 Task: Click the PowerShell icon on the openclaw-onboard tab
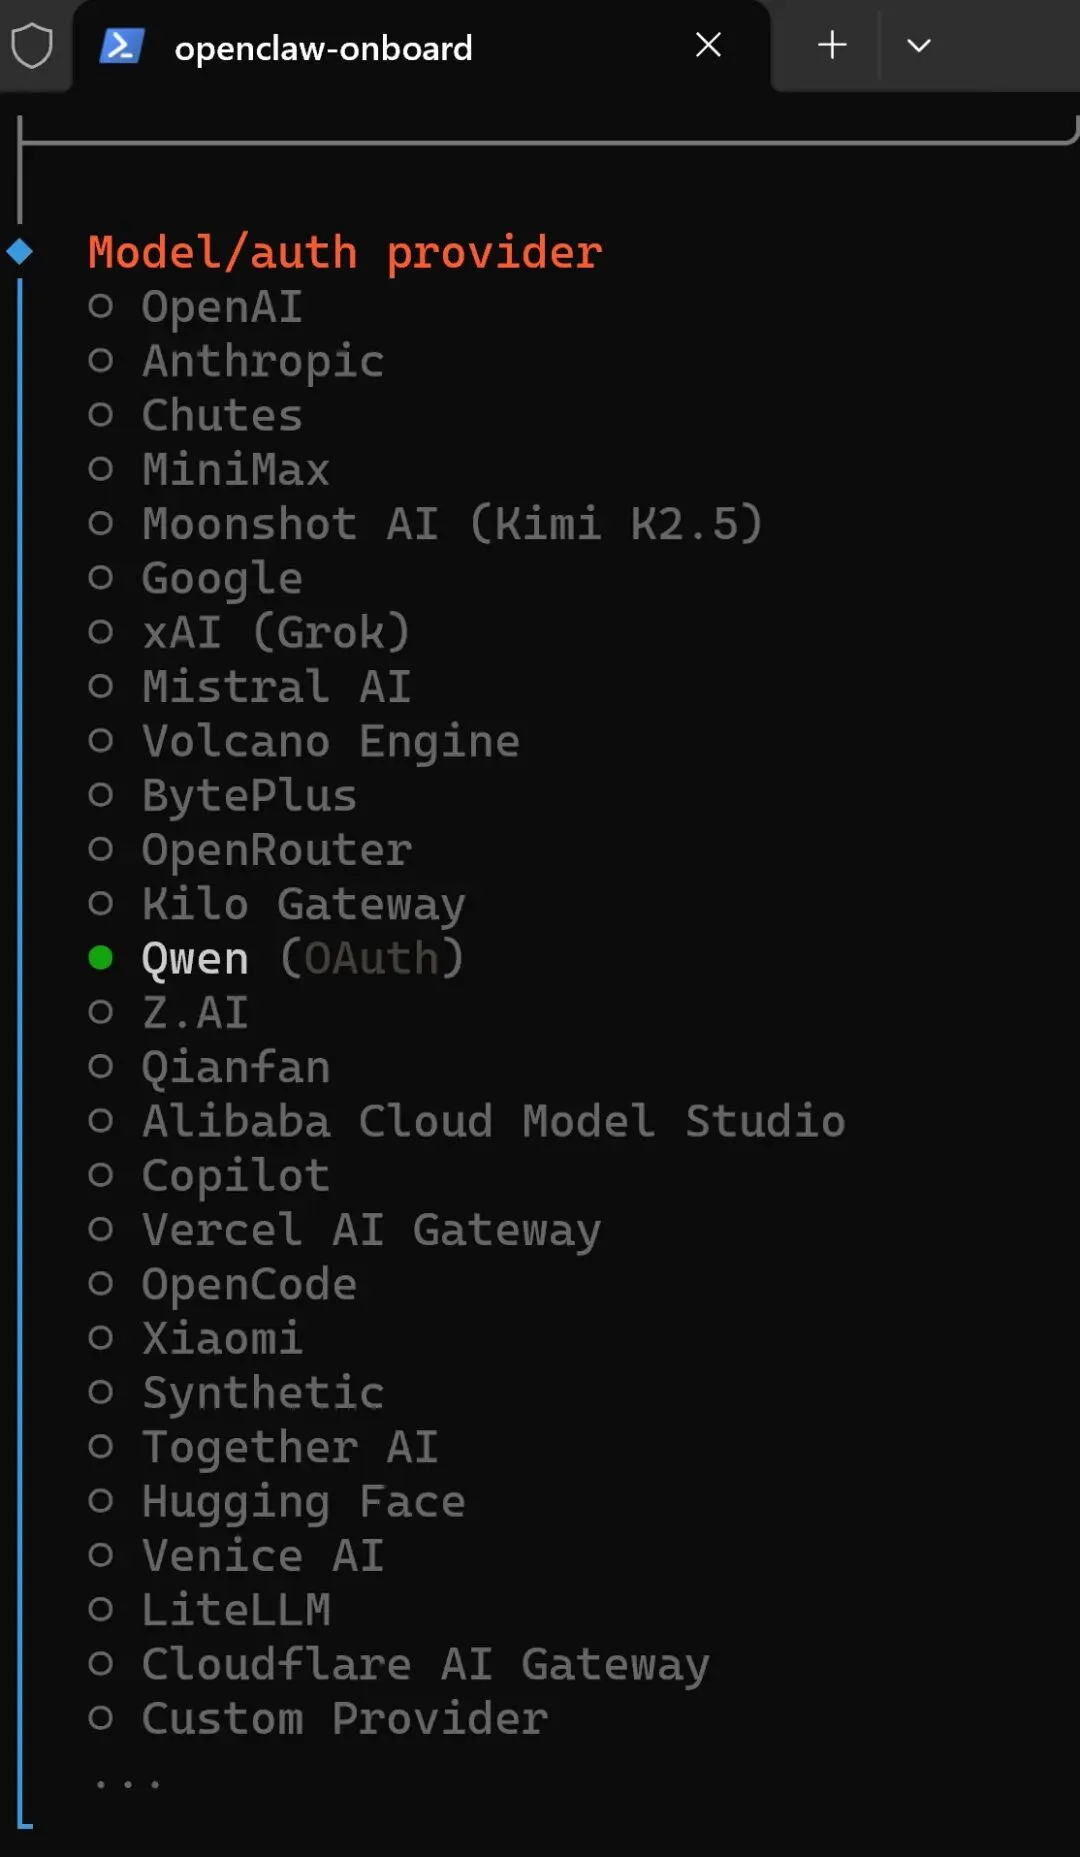pyautogui.click(x=122, y=46)
